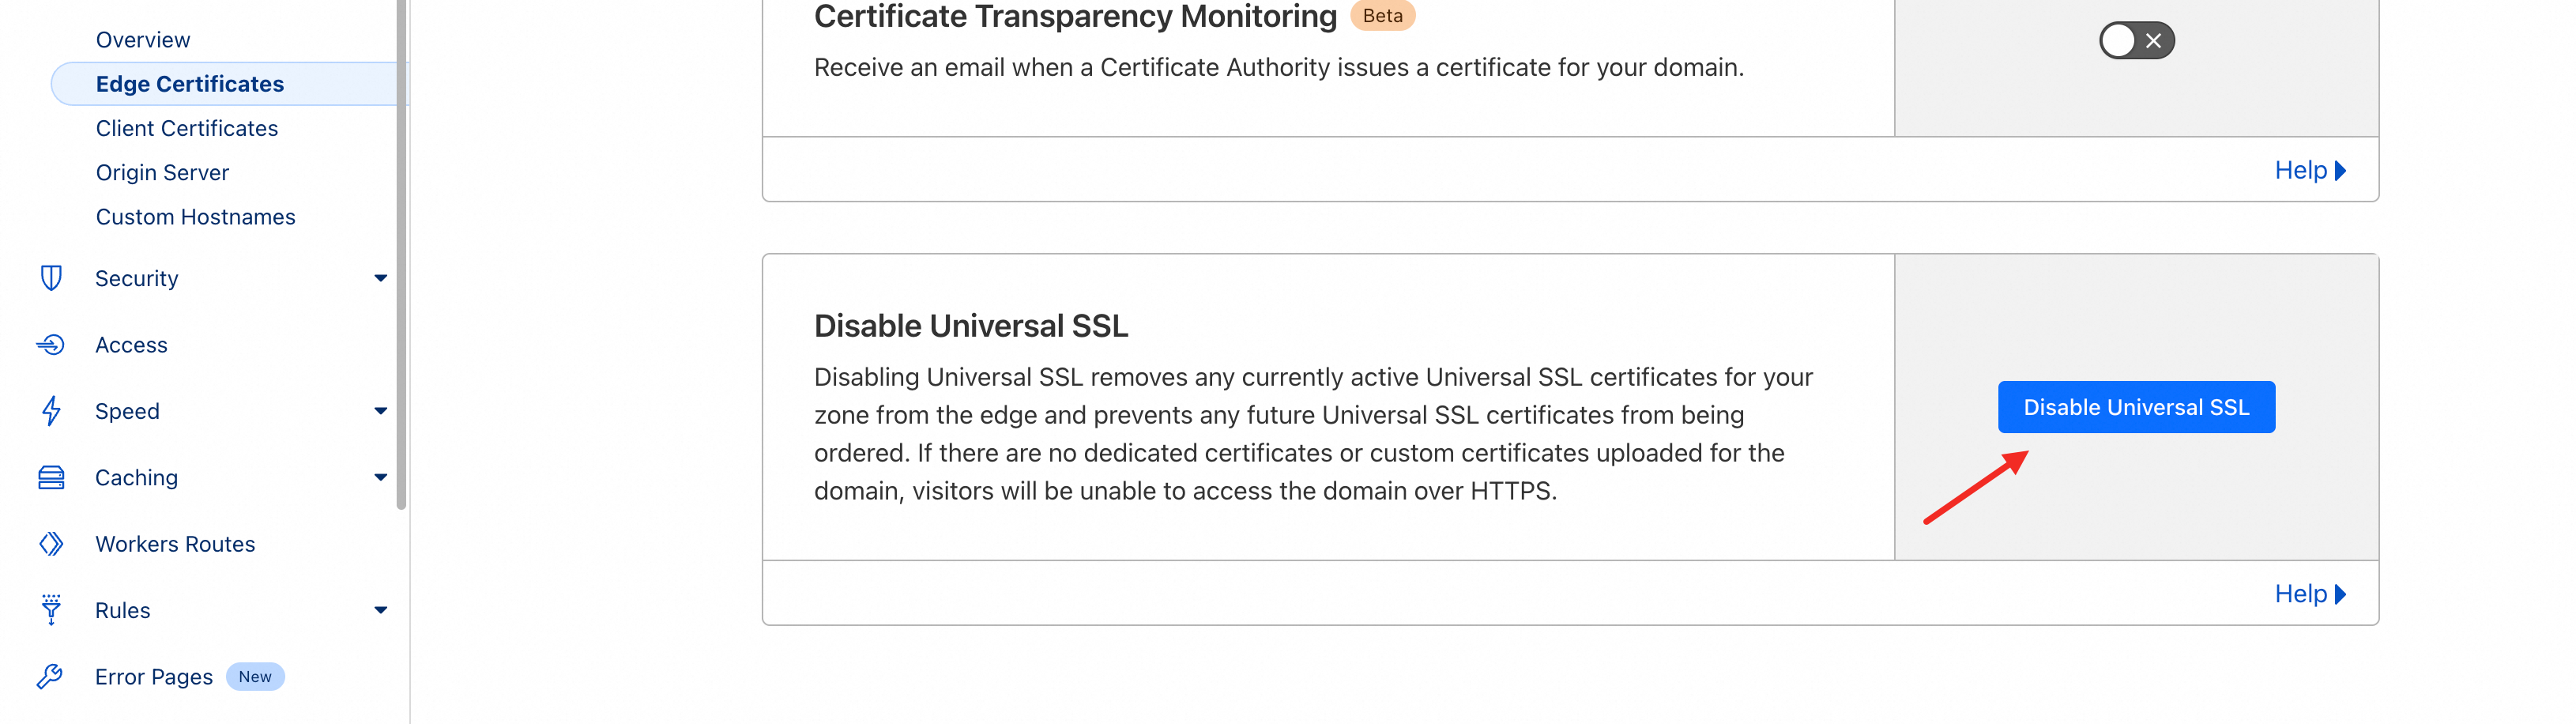The image size is (2576, 724).
Task: Click the Access icon in the sidebar
Action: (x=51, y=344)
